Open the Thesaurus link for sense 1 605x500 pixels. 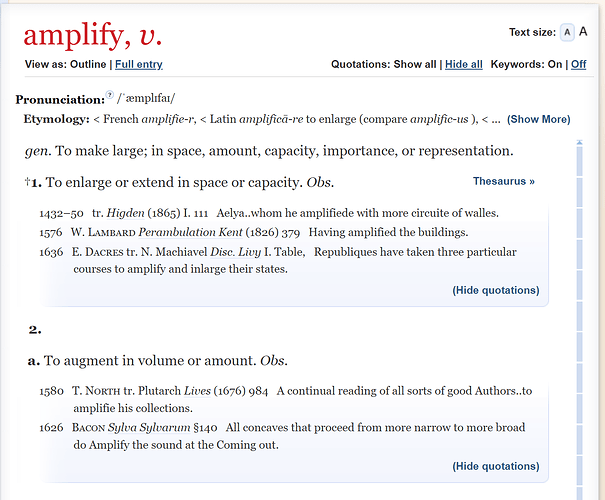504,181
